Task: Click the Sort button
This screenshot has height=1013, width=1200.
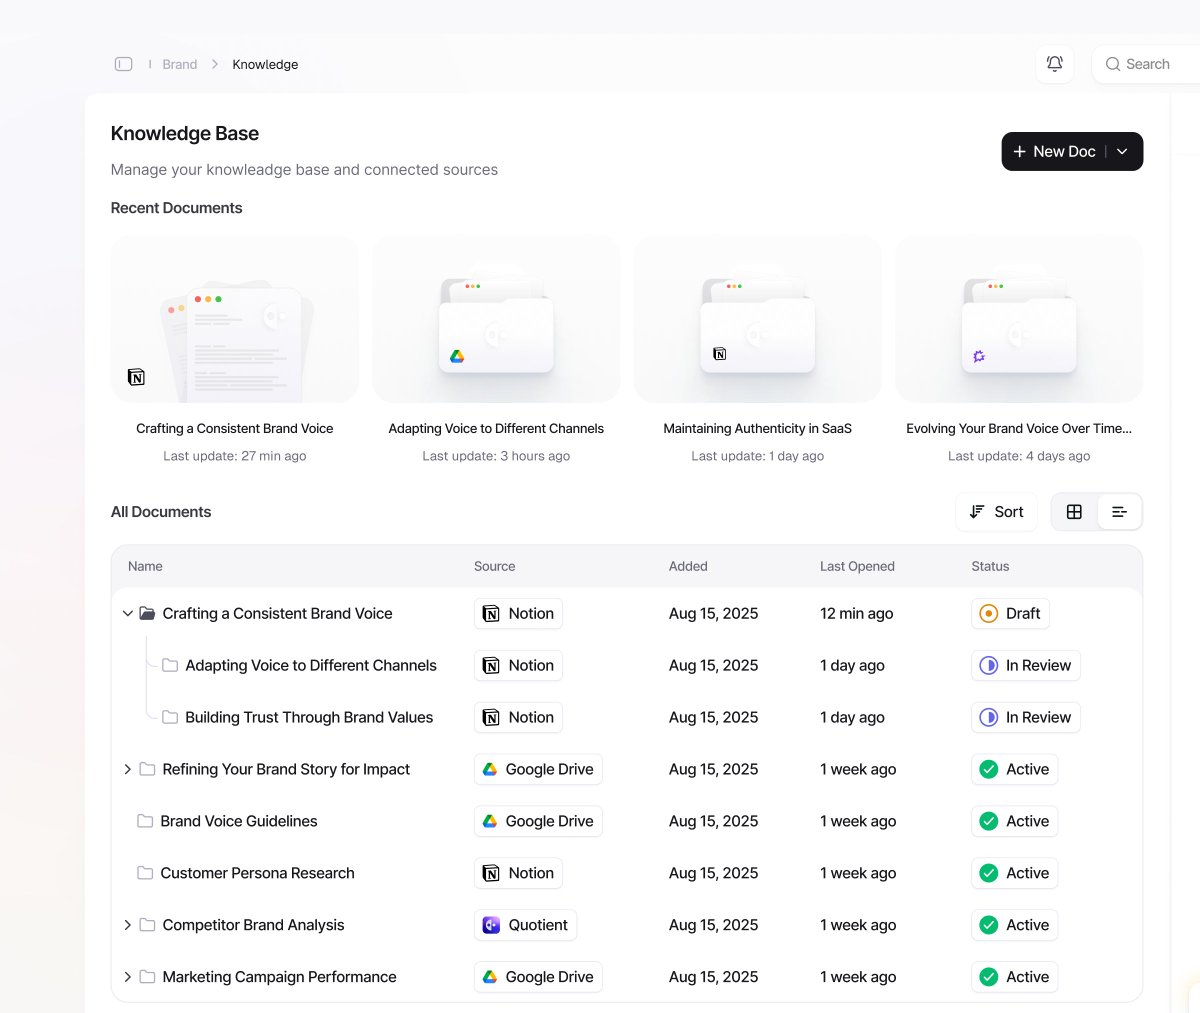Action: [x=996, y=511]
